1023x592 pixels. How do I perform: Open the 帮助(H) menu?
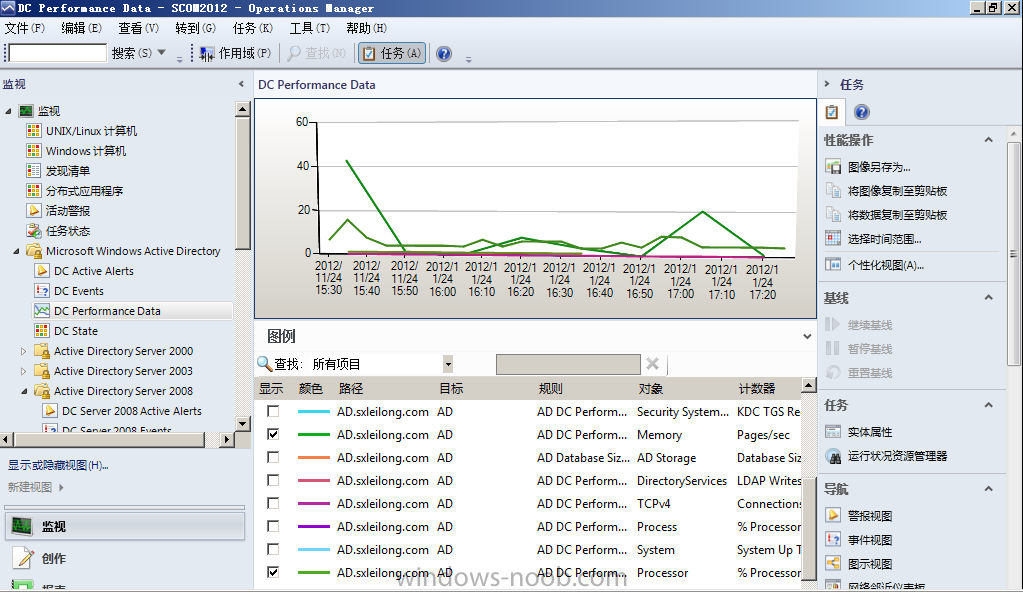366,28
